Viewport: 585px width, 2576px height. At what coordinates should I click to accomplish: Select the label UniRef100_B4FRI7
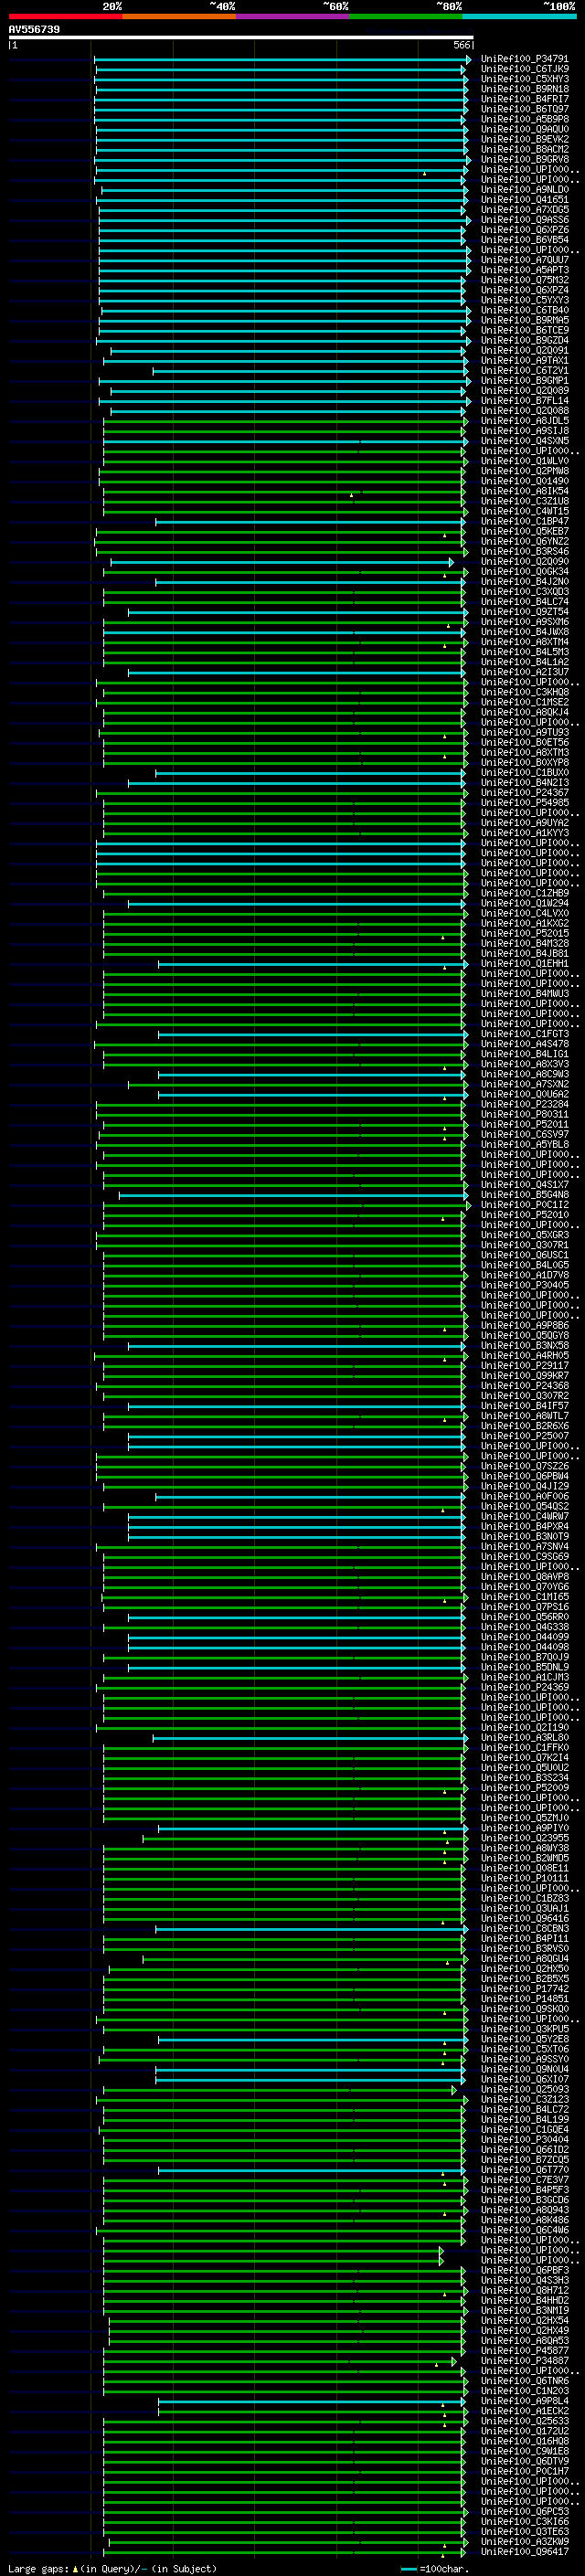(525, 100)
